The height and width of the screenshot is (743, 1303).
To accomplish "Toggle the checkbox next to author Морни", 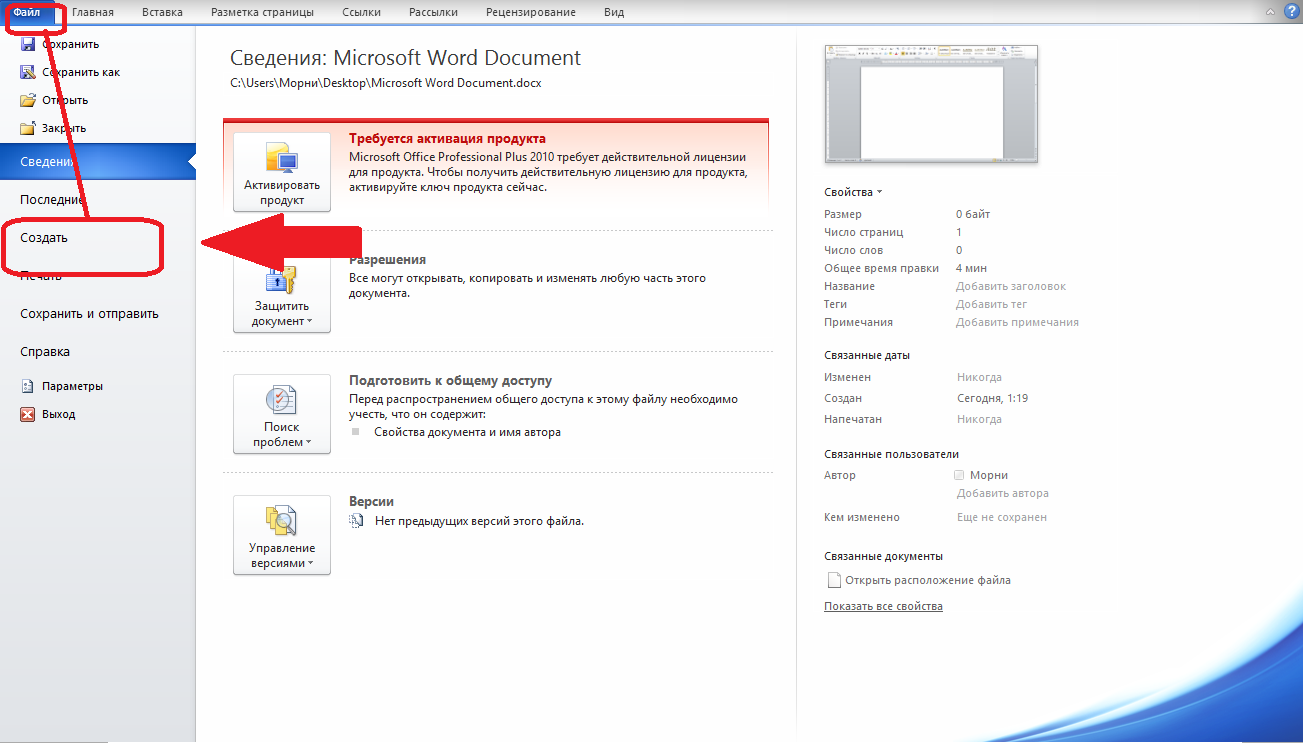I will point(960,475).
